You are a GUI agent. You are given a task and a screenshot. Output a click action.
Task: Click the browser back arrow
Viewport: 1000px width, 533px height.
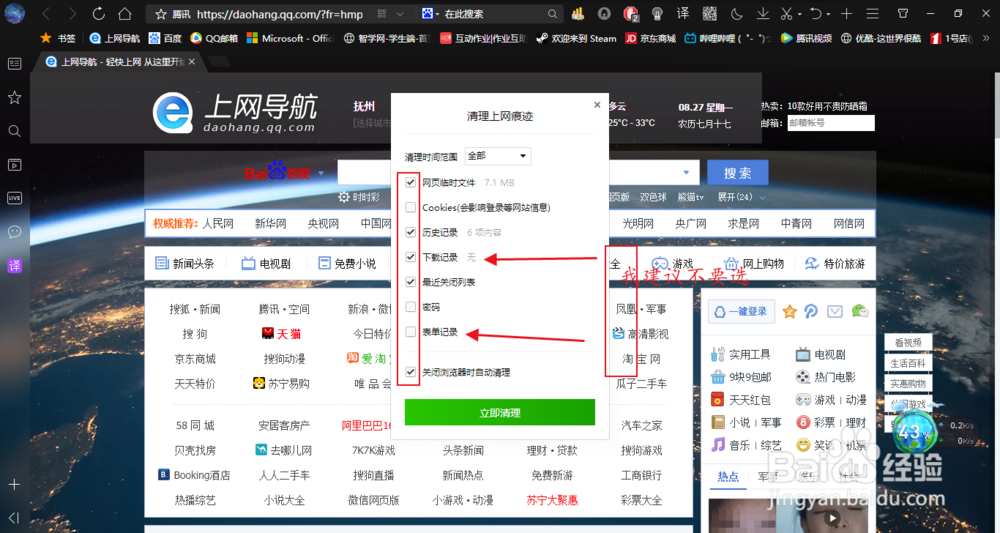(45, 13)
